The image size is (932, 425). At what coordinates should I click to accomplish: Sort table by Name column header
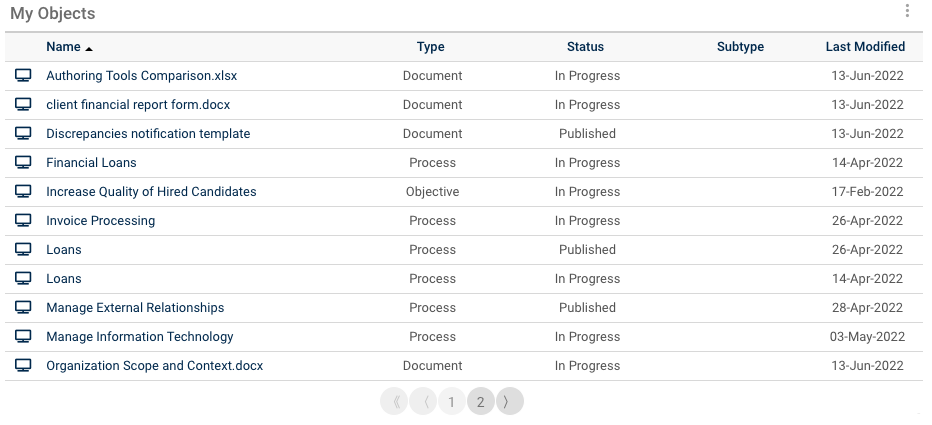(64, 47)
